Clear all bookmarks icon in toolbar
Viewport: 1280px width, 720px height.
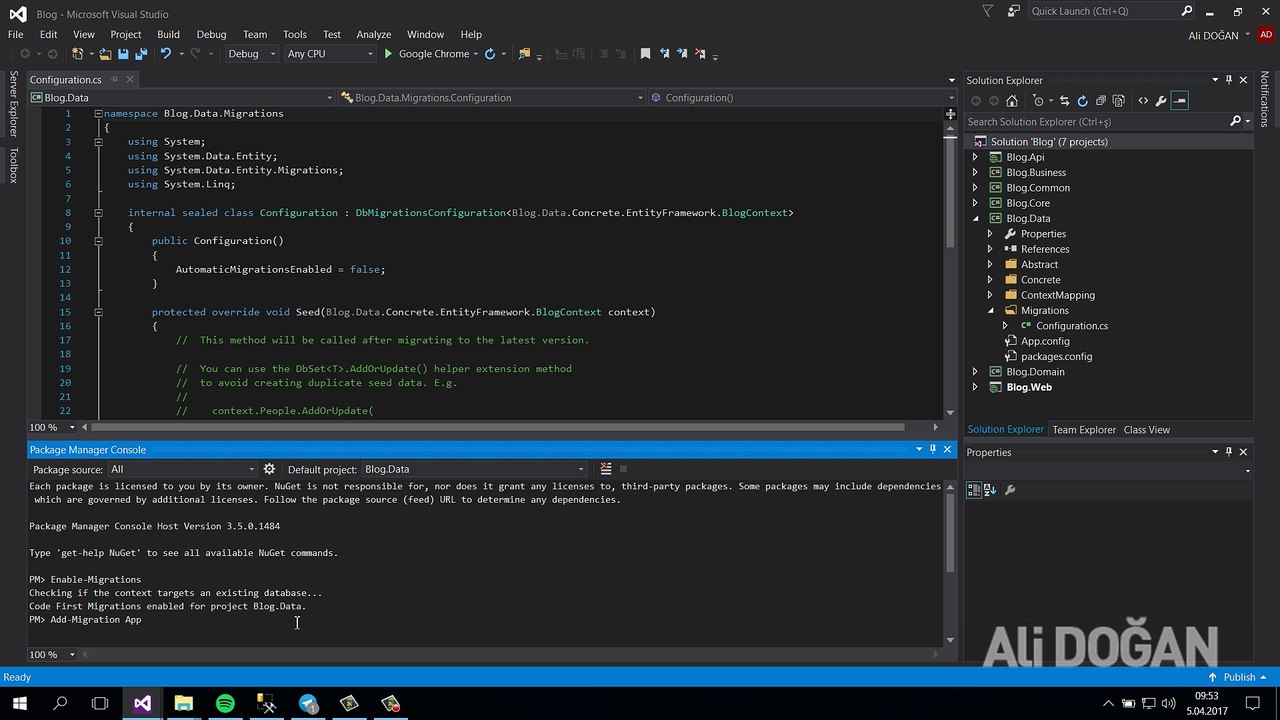[700, 54]
